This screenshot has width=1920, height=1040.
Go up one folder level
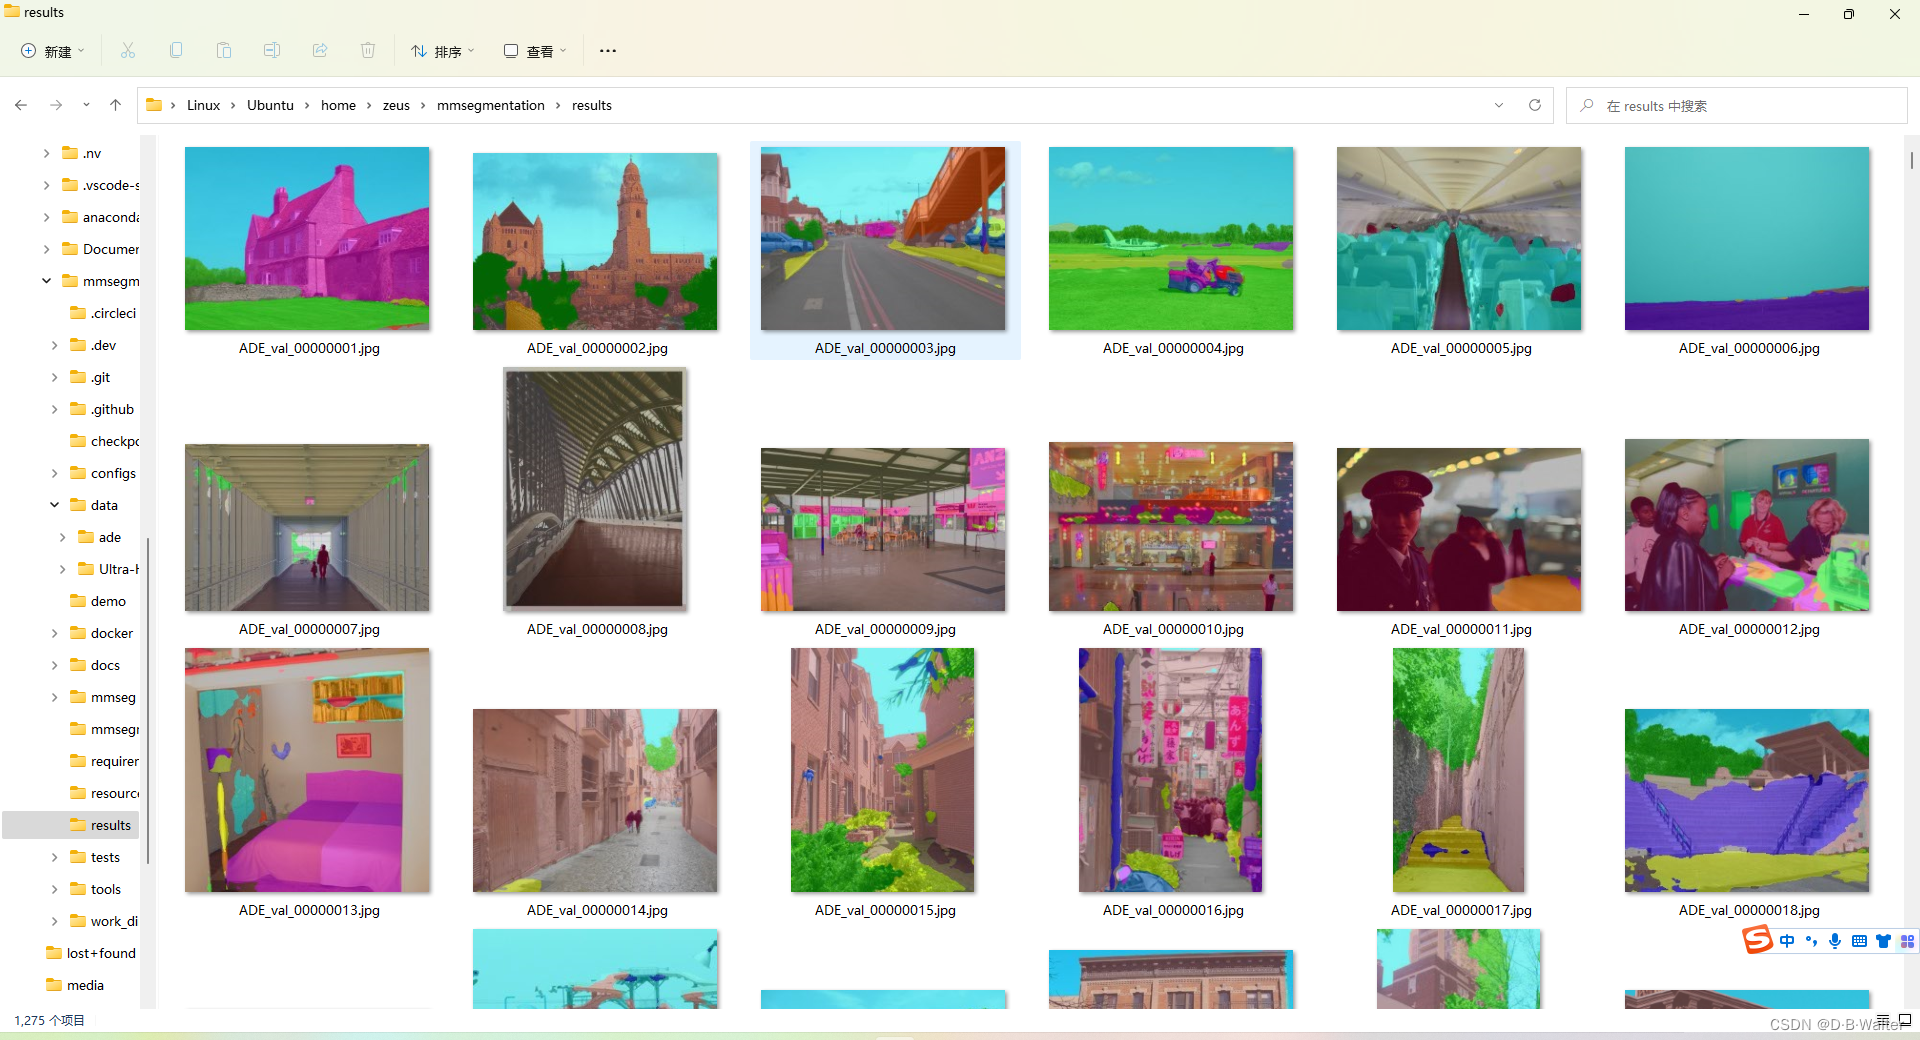pyautogui.click(x=116, y=105)
